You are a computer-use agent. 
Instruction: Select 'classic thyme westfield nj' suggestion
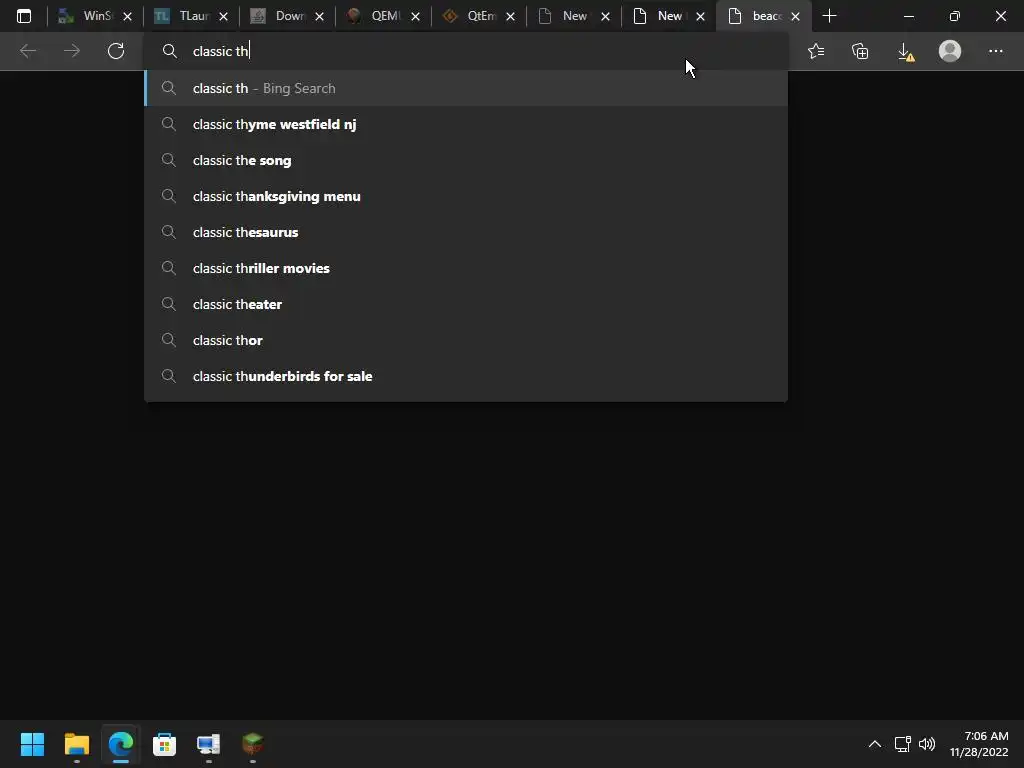coord(466,124)
